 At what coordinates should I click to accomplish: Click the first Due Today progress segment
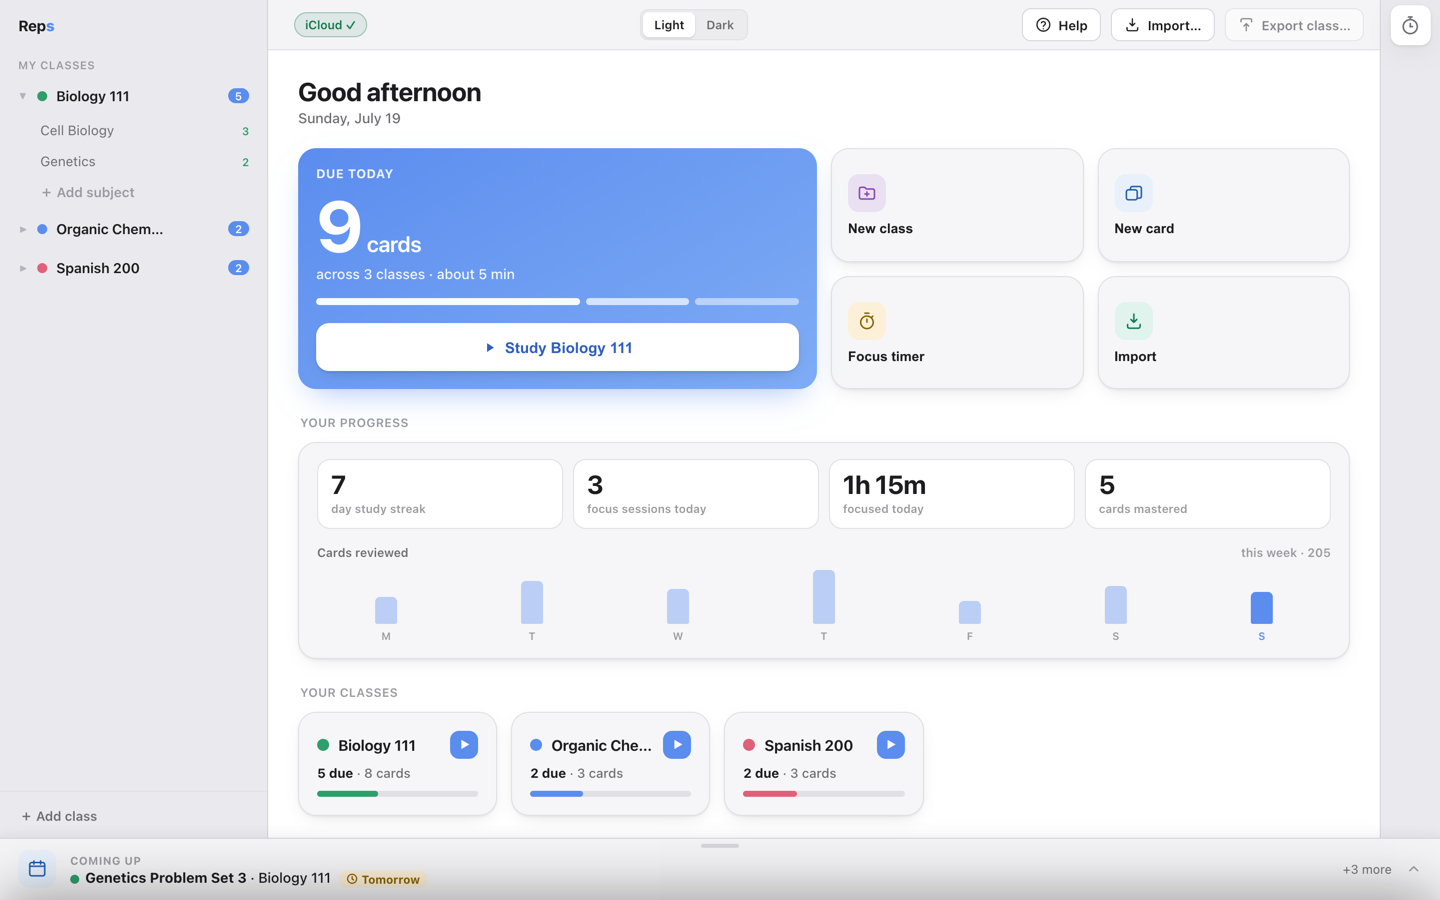click(448, 301)
